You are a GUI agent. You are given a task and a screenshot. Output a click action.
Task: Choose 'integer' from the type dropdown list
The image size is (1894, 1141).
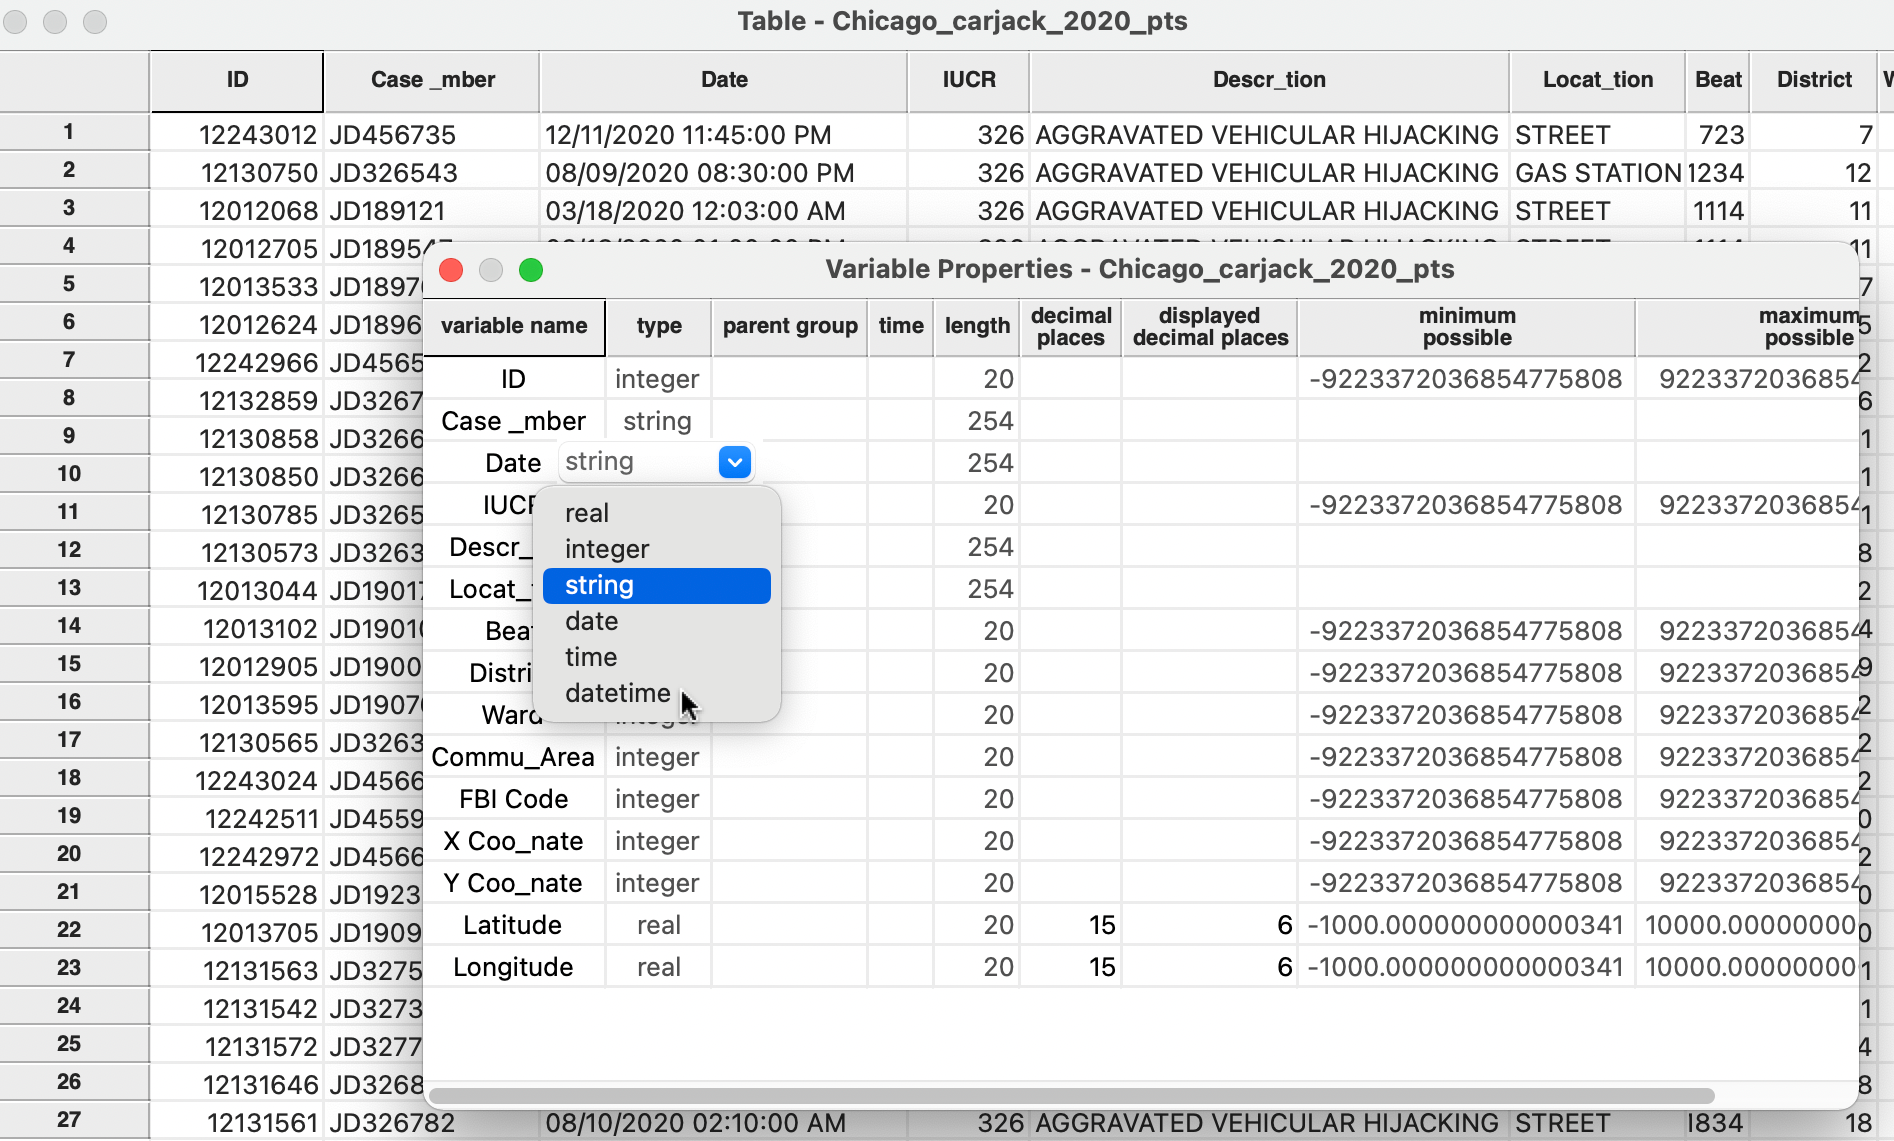click(x=656, y=549)
